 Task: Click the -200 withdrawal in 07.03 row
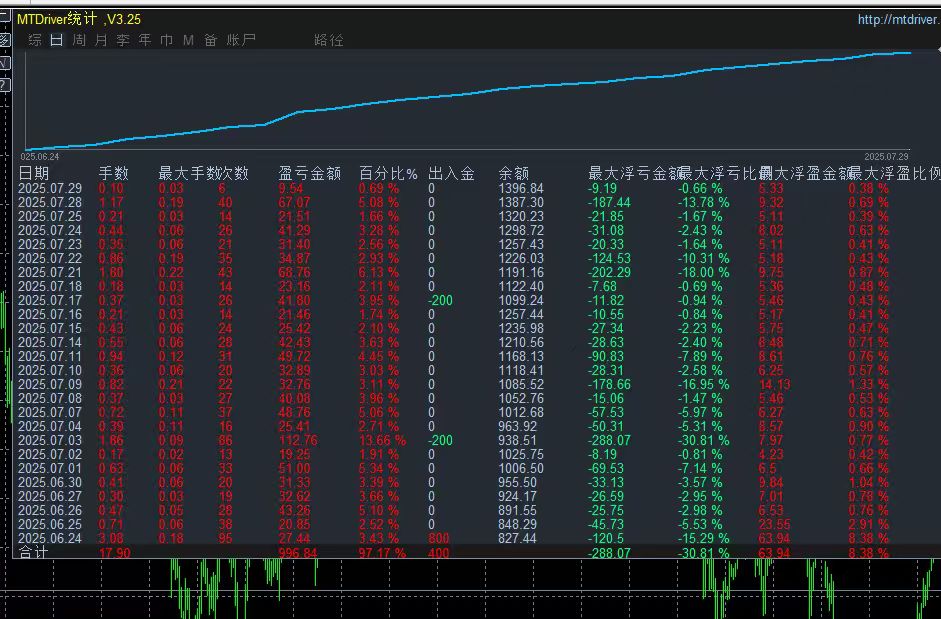click(x=440, y=440)
